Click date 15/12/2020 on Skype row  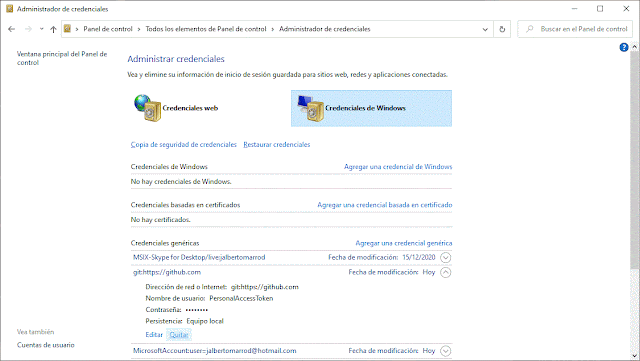(419, 257)
